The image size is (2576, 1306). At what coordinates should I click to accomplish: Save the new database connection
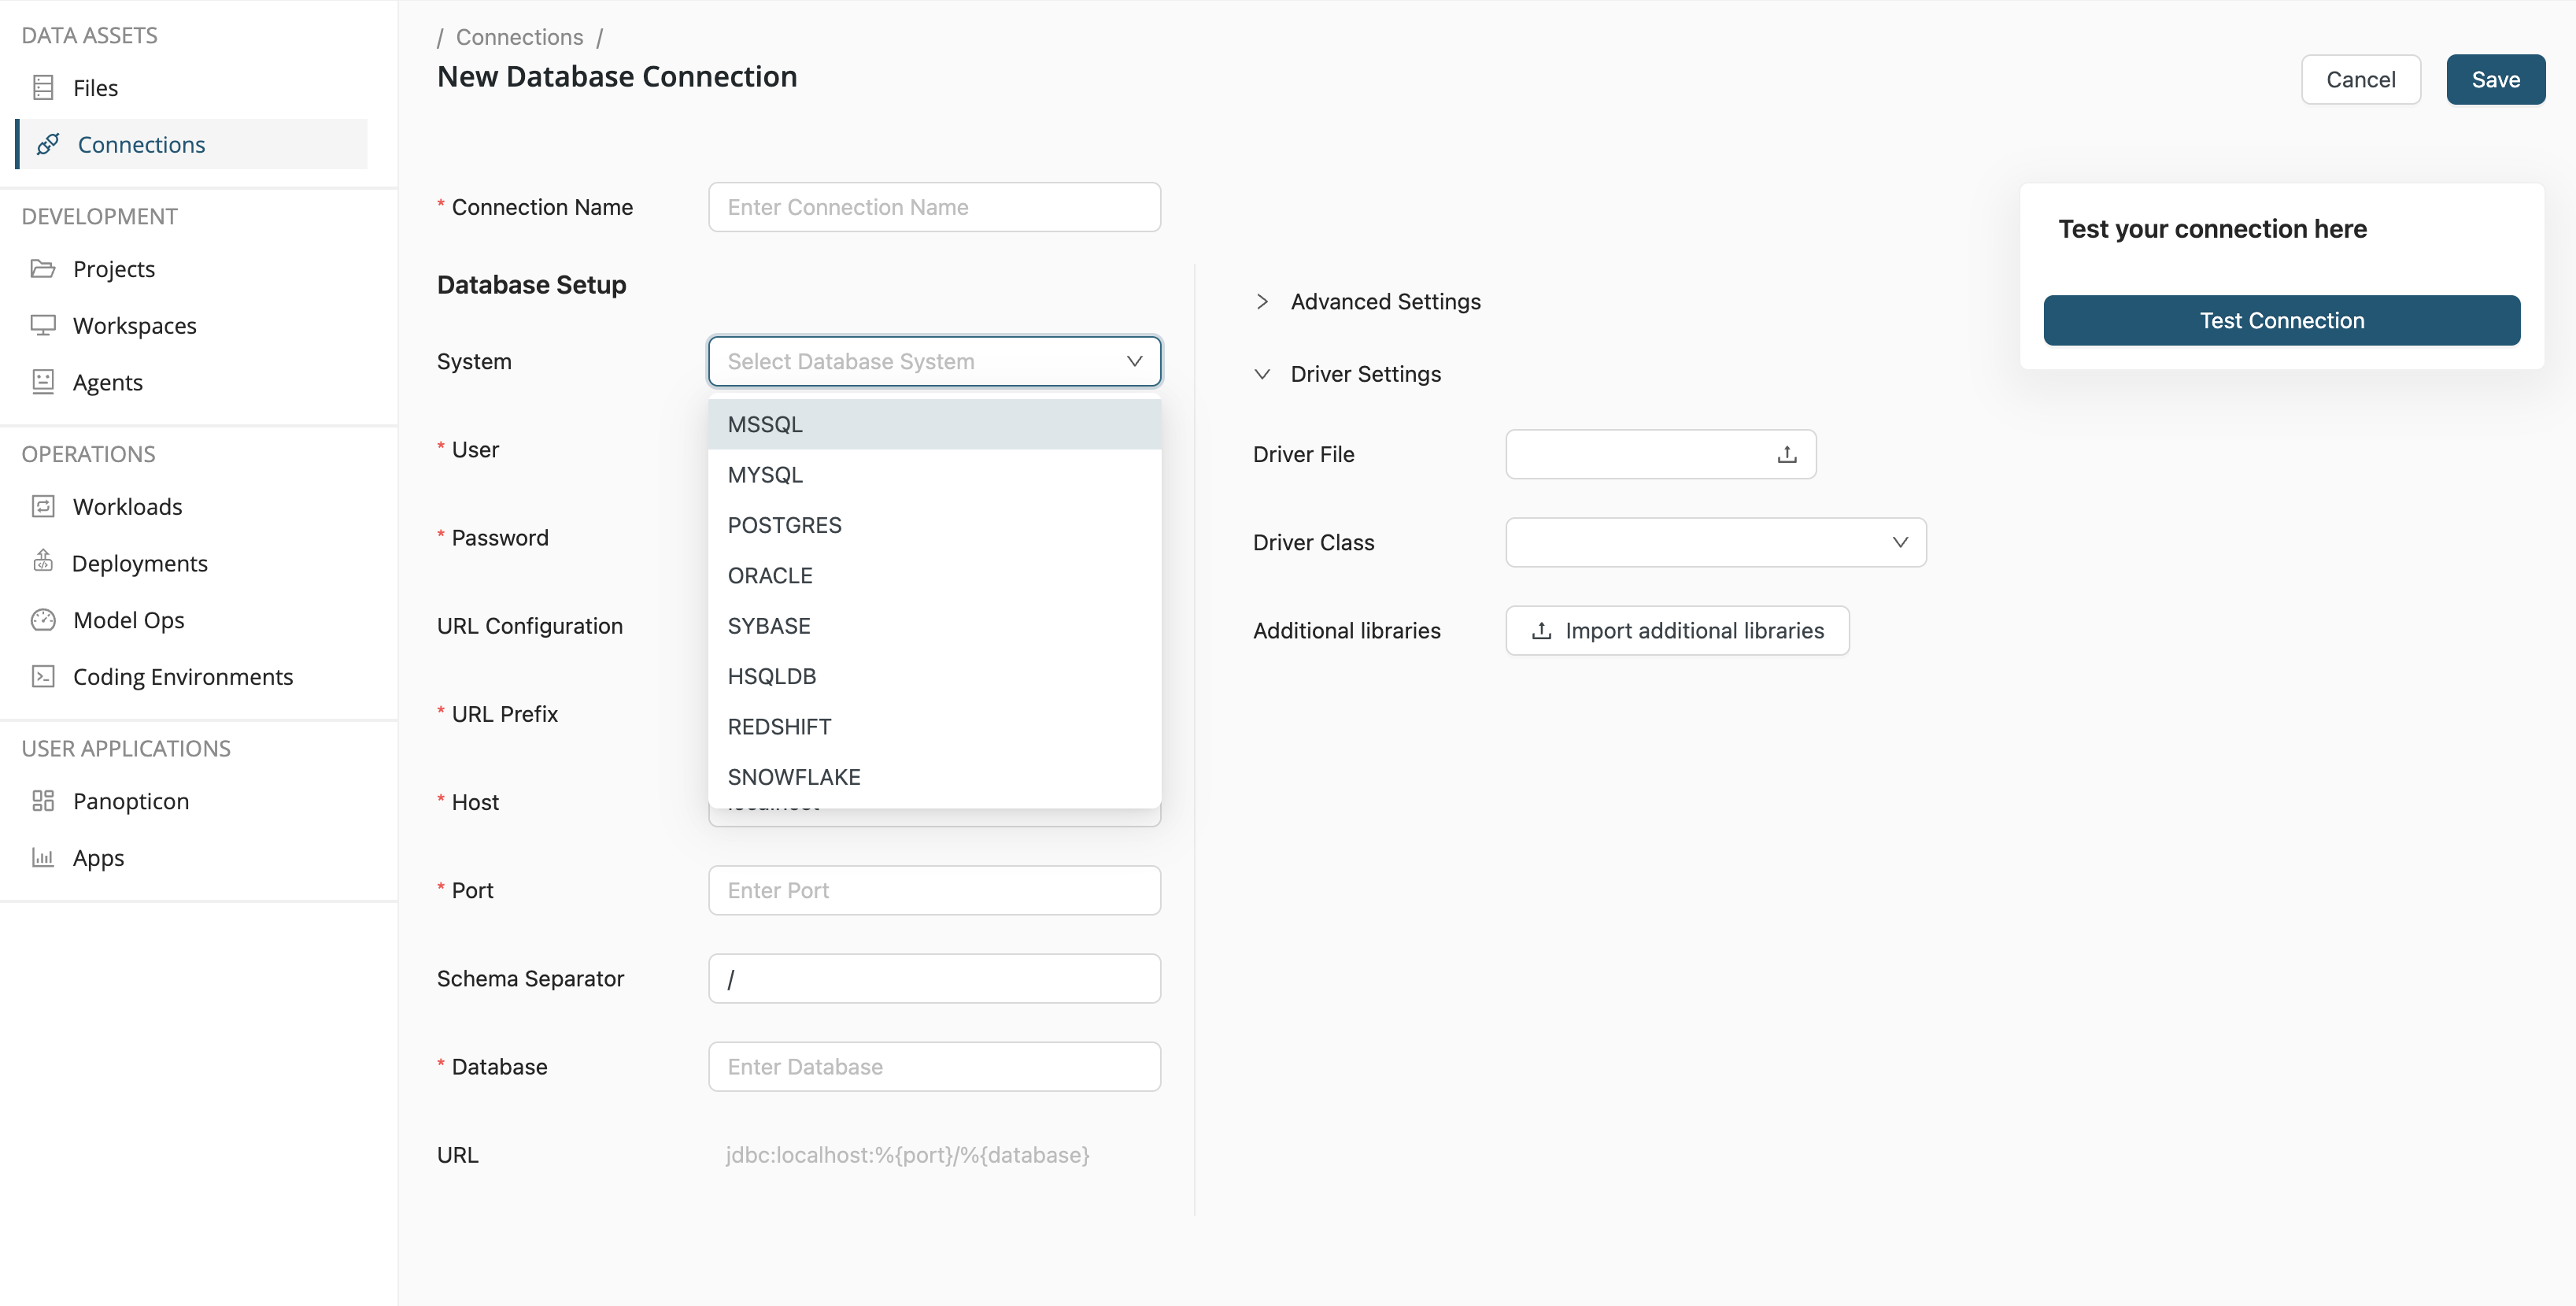(x=2494, y=80)
